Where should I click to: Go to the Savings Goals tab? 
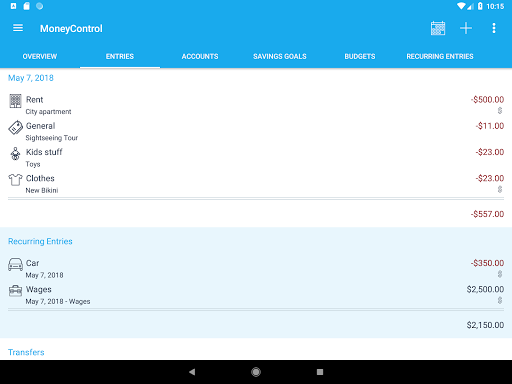280,56
